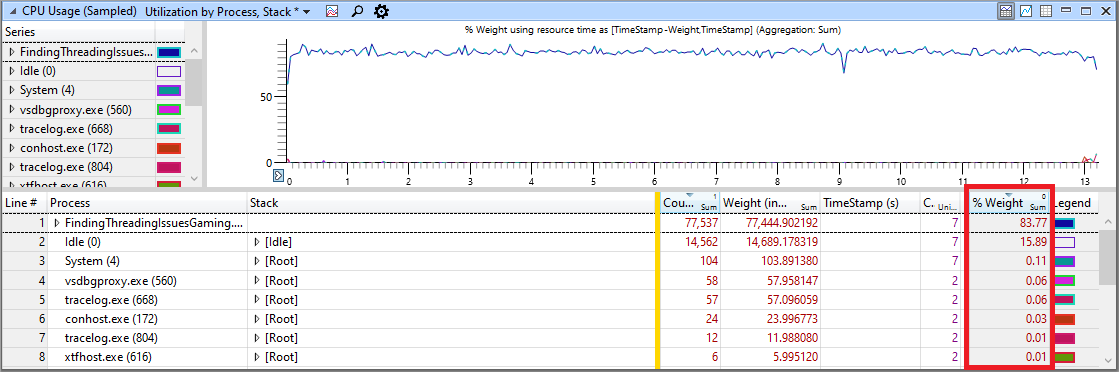The height and width of the screenshot is (372, 1119).
Task: Sort by the % Weight column header
Action: (x=1008, y=203)
